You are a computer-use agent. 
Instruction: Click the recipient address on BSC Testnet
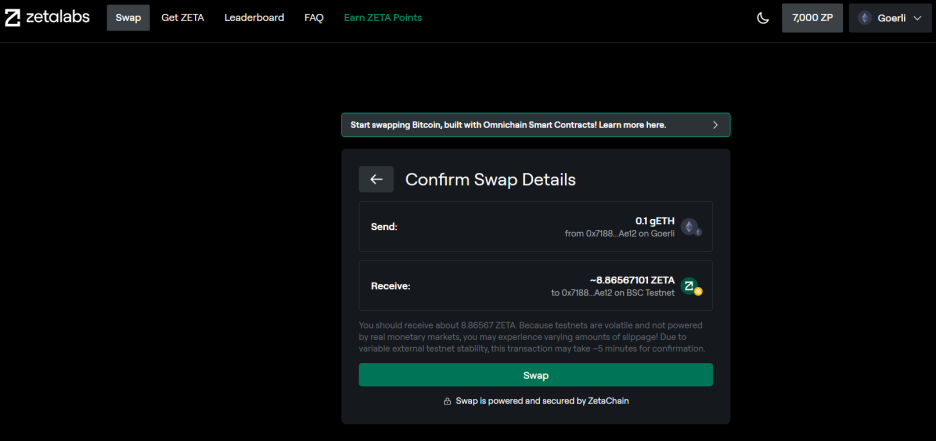click(x=613, y=293)
